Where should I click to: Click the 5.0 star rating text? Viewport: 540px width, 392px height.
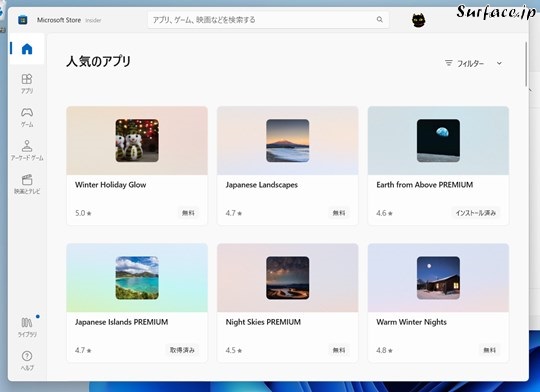click(x=83, y=213)
